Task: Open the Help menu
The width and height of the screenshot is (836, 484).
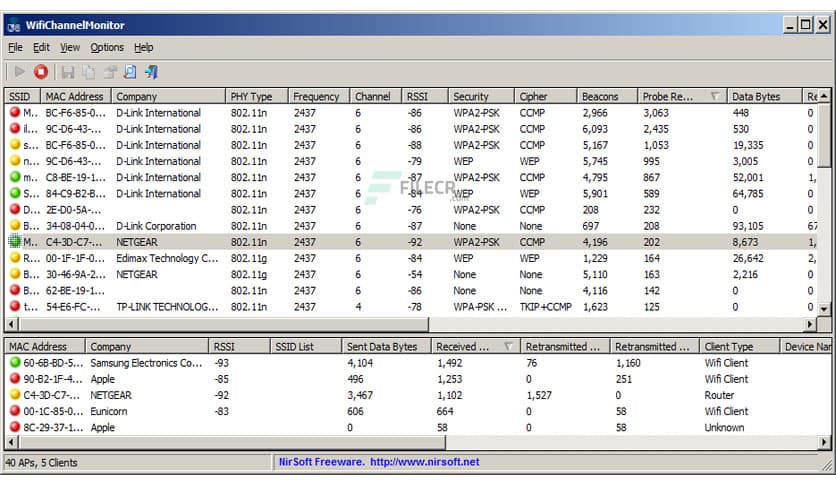Action: (143, 47)
